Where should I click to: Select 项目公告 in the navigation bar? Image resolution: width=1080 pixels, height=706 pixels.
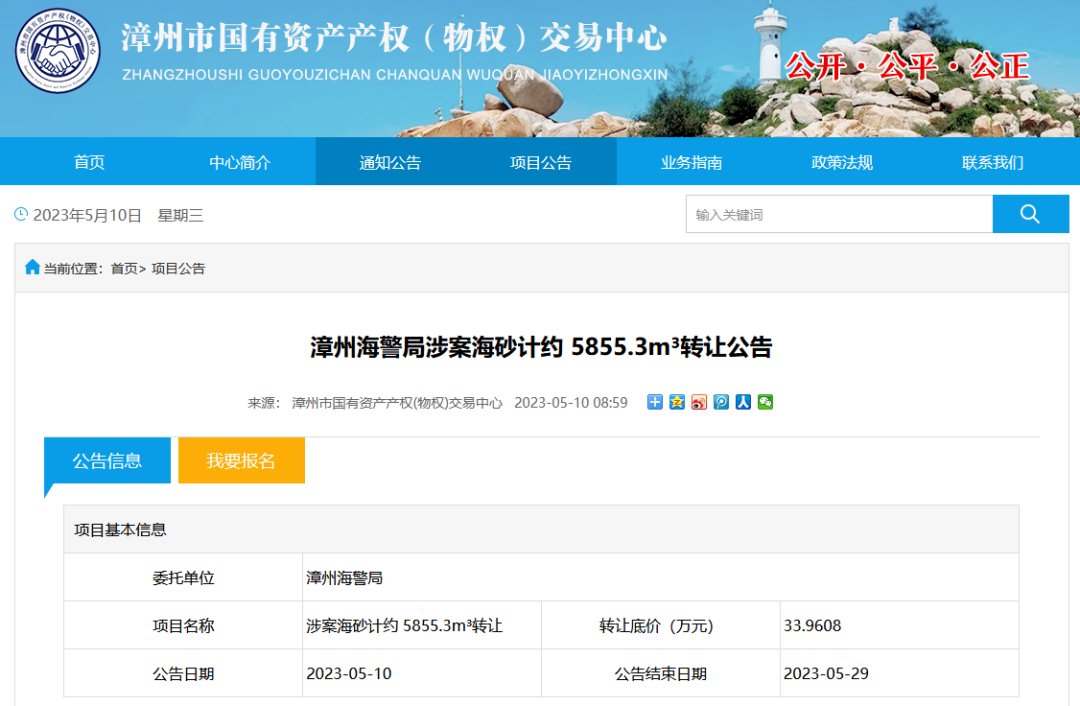541,162
